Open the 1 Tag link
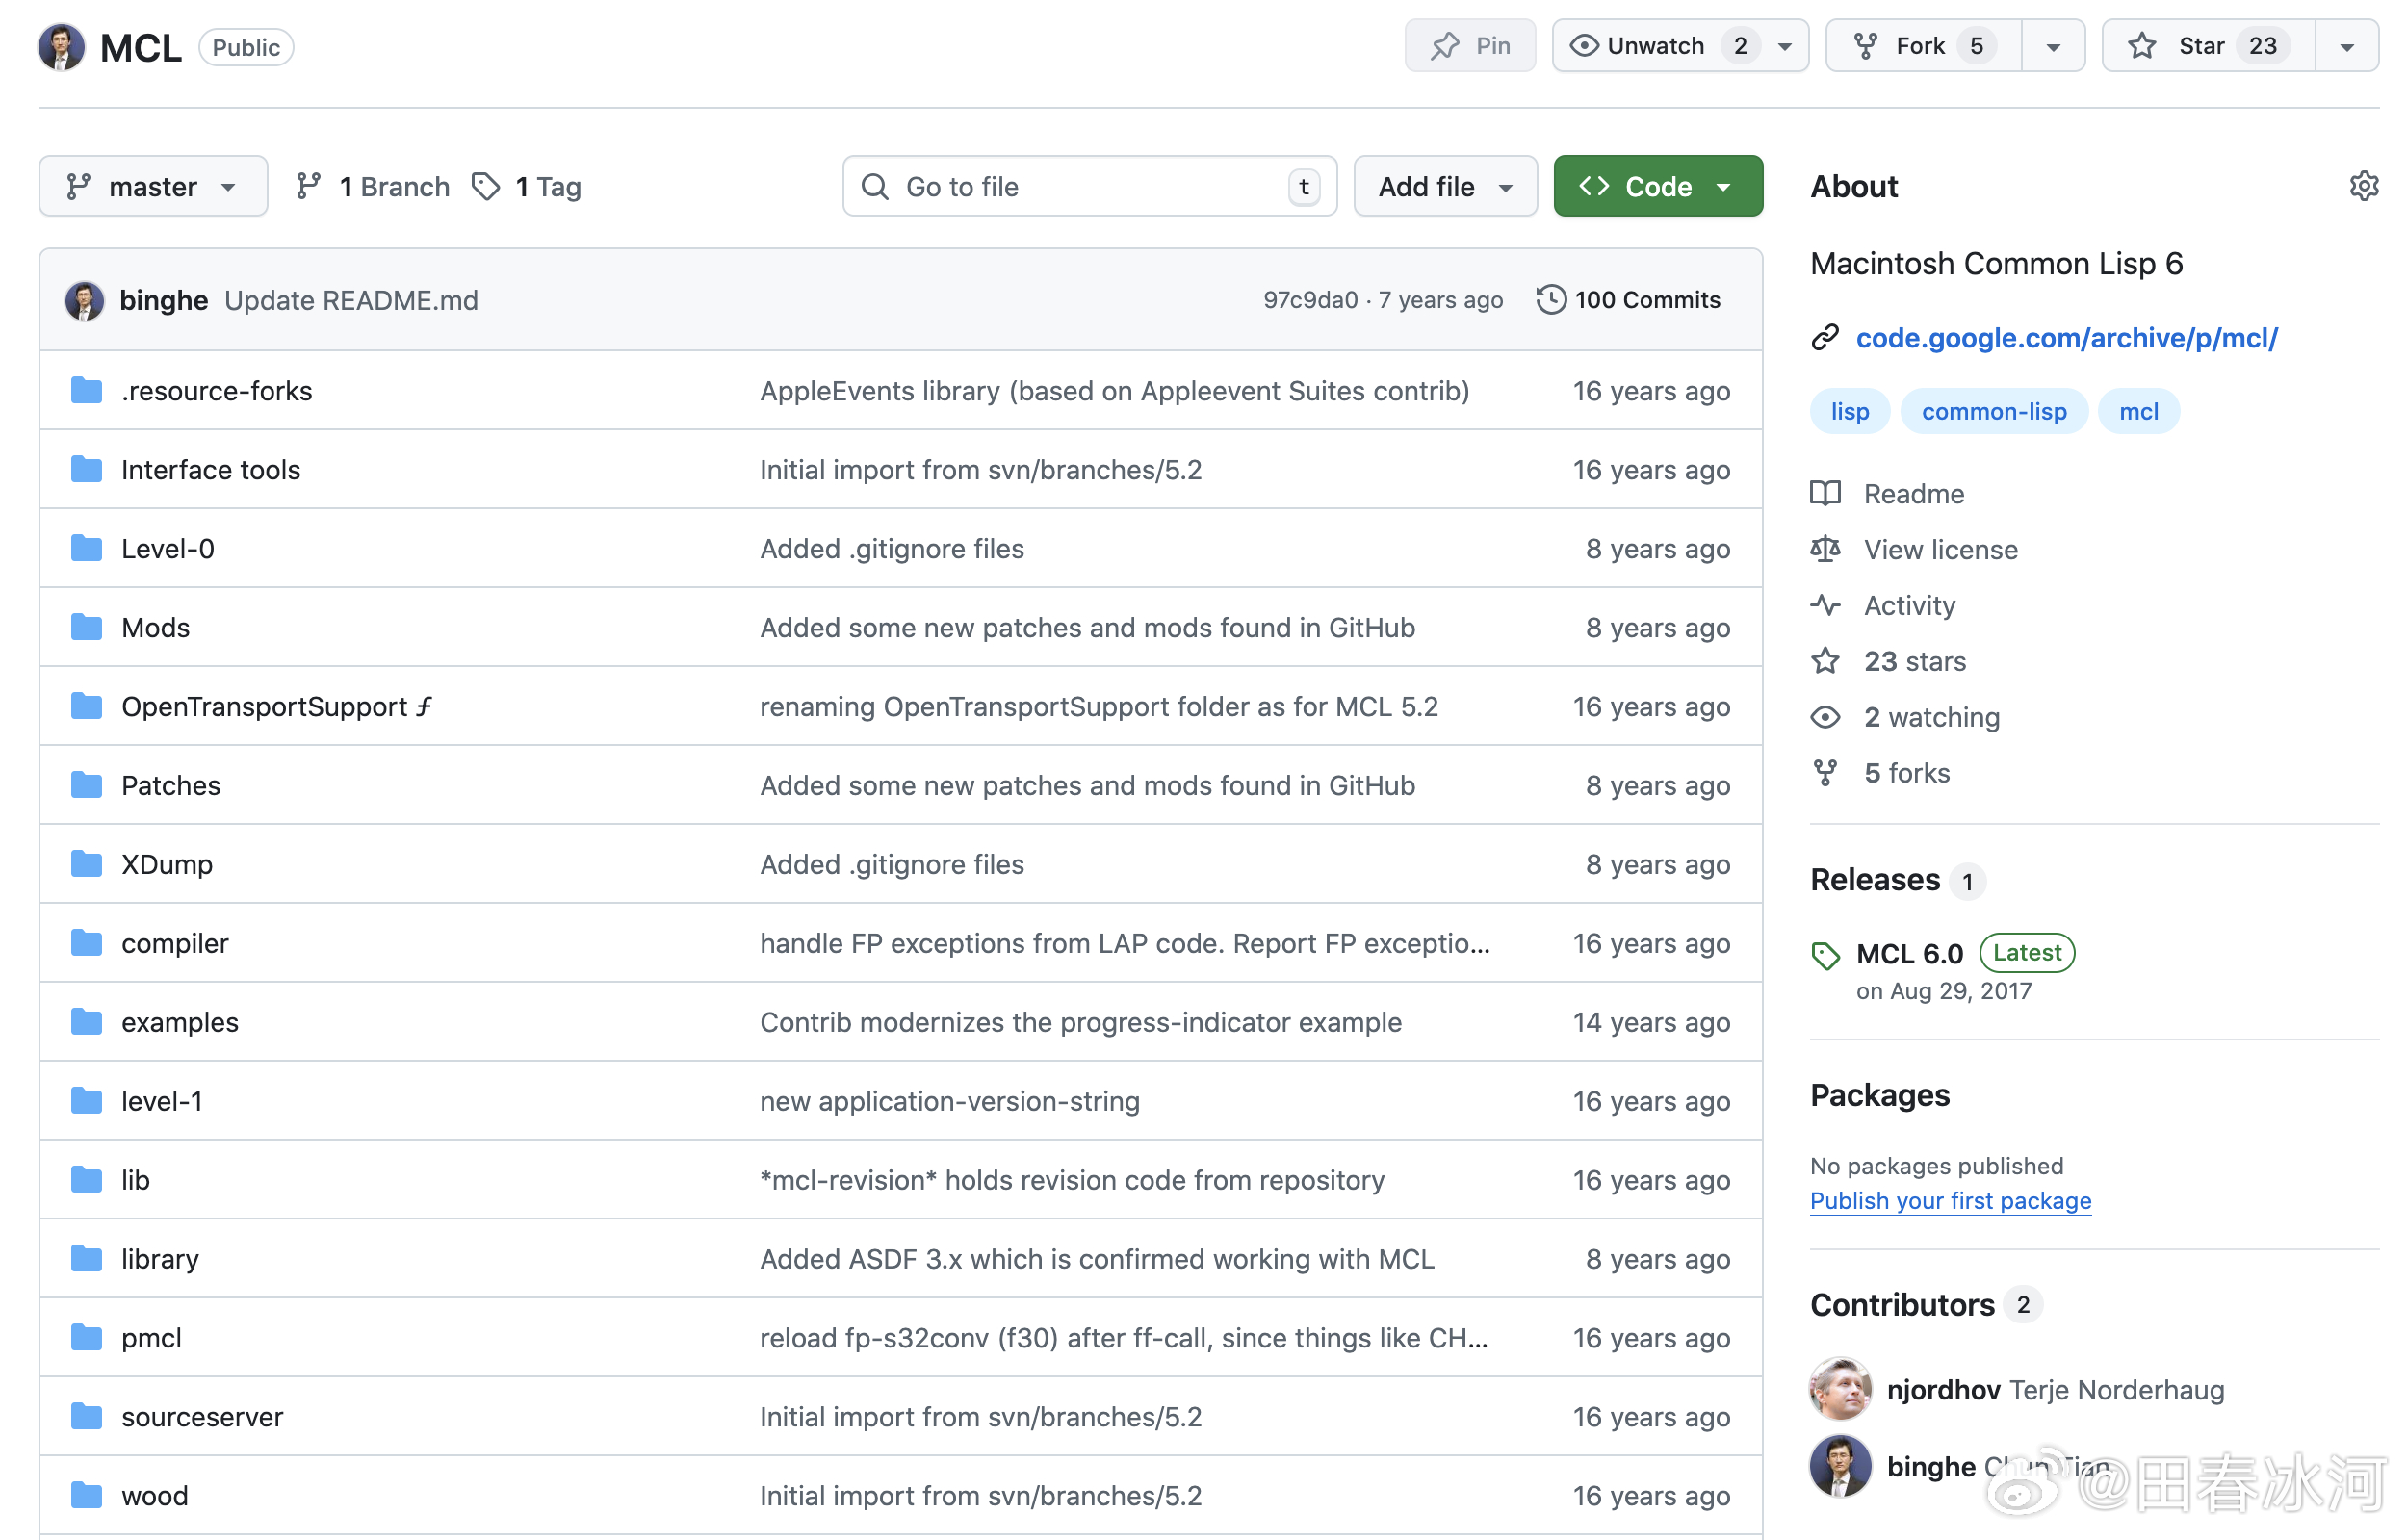2407x1540 pixels. click(x=528, y=186)
